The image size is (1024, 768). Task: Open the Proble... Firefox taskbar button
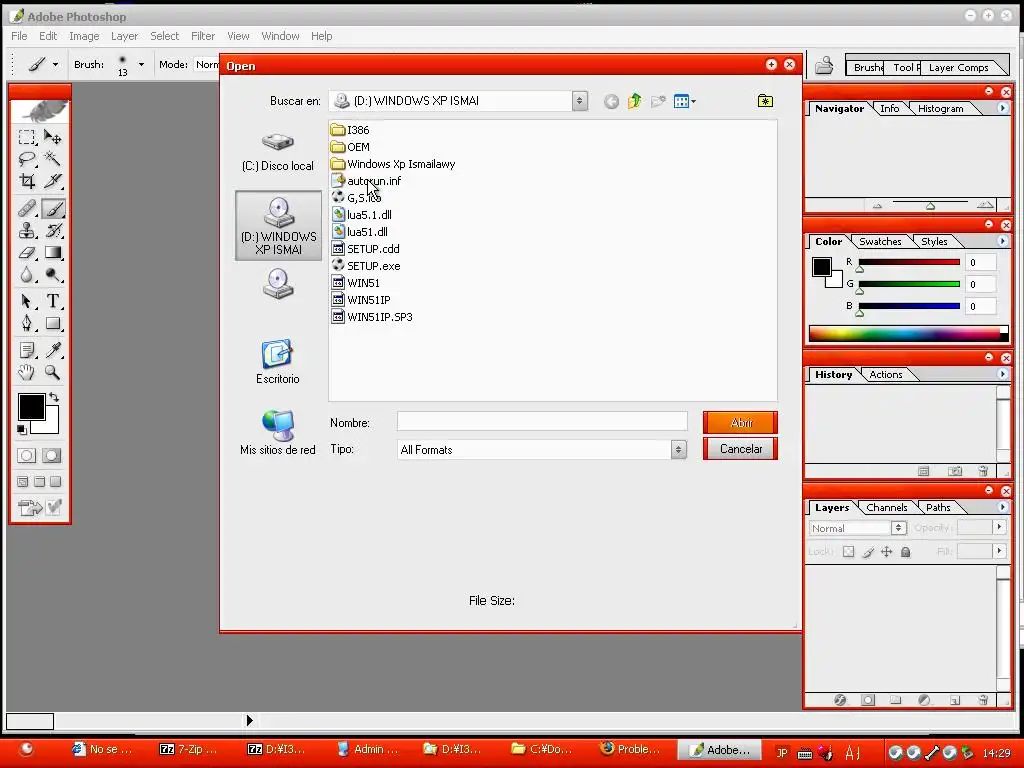(630, 750)
